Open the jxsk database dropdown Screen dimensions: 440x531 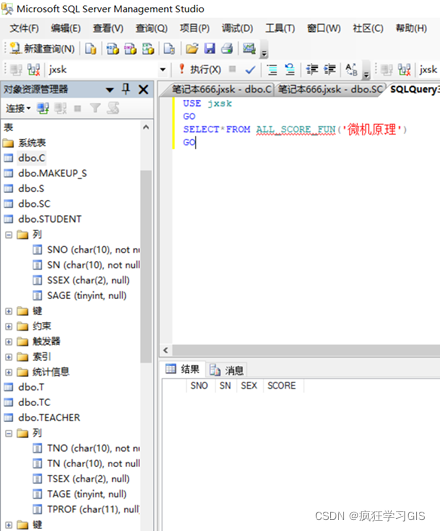[163, 70]
